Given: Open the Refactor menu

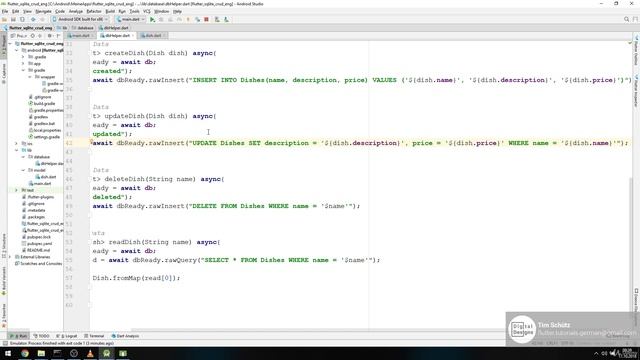Looking at the screenshot, I should [94, 11].
